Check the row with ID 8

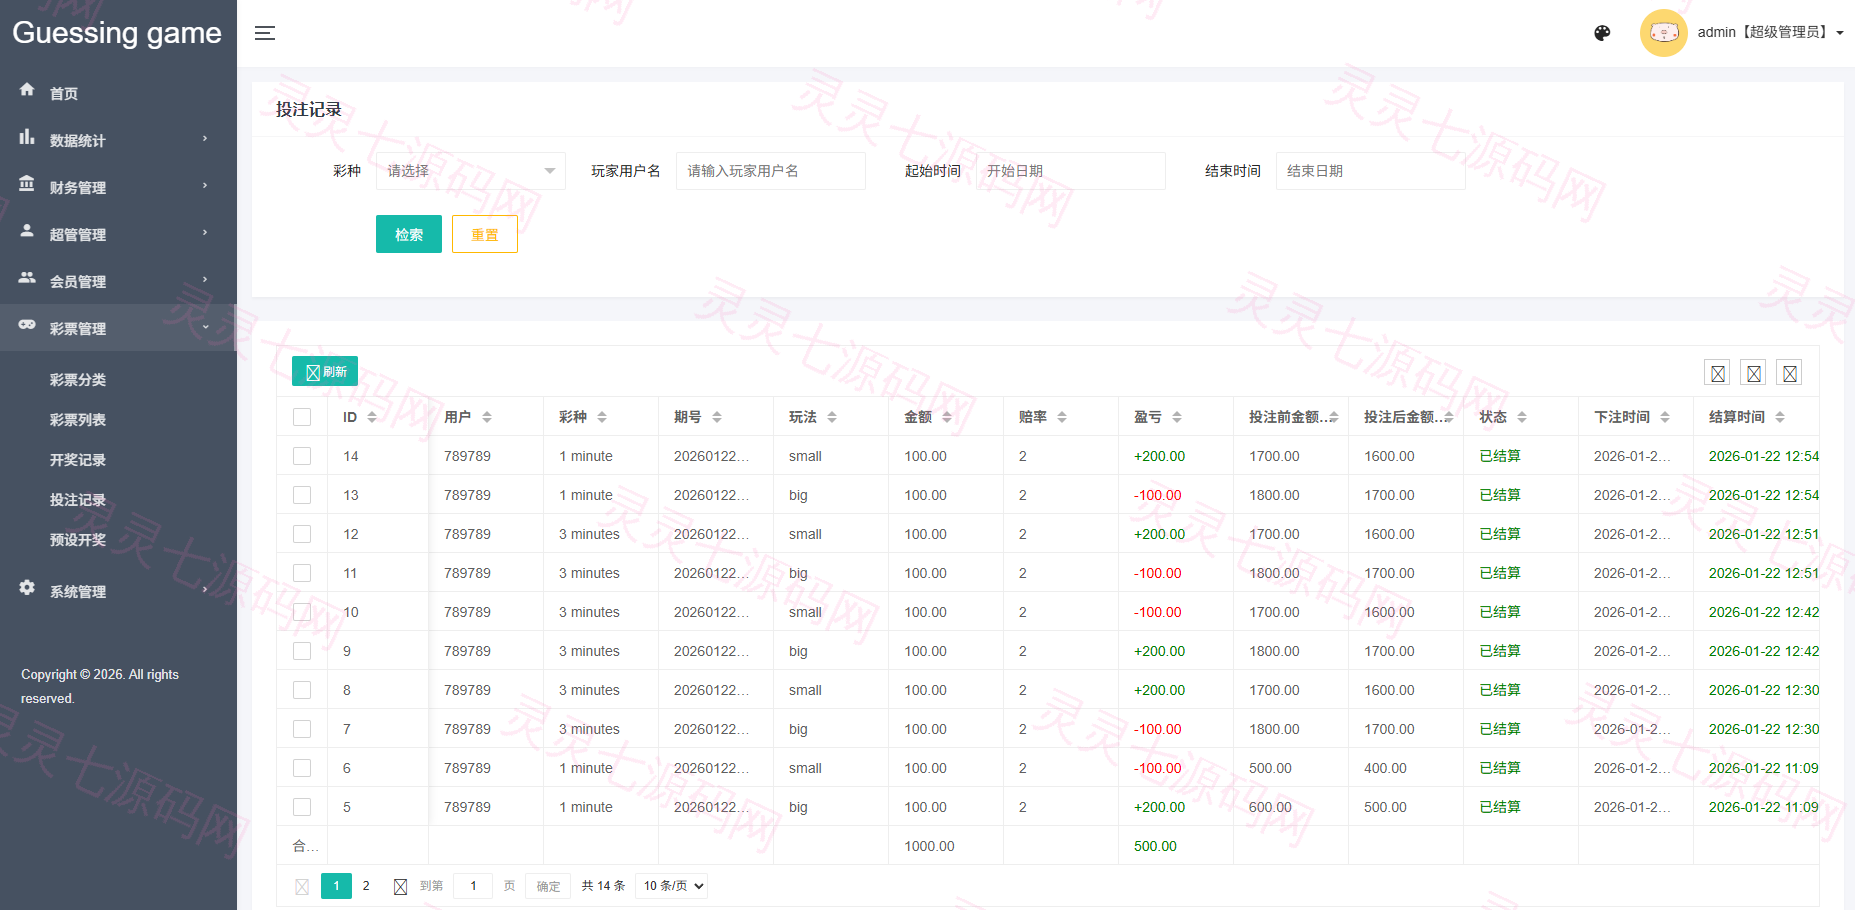pos(302,690)
